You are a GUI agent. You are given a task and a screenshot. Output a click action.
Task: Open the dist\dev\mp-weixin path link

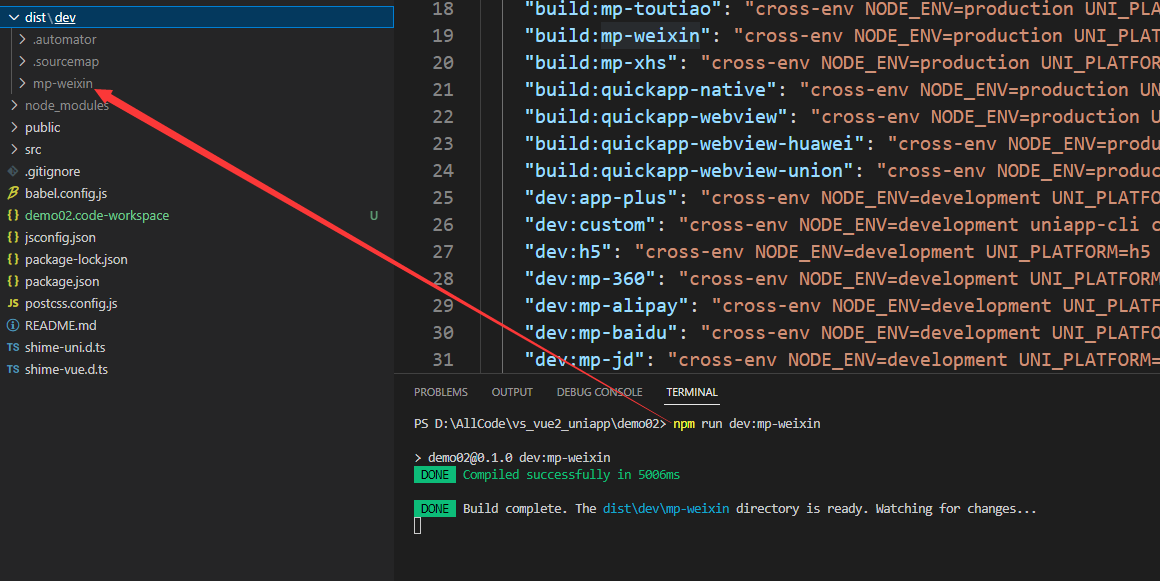click(x=666, y=508)
